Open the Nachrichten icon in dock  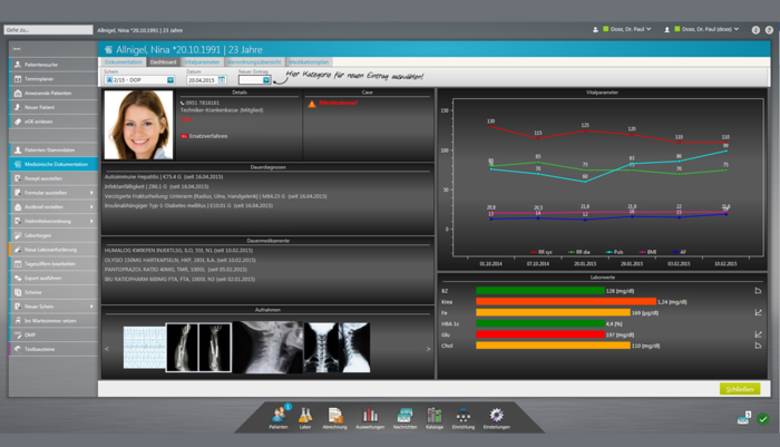click(x=404, y=414)
